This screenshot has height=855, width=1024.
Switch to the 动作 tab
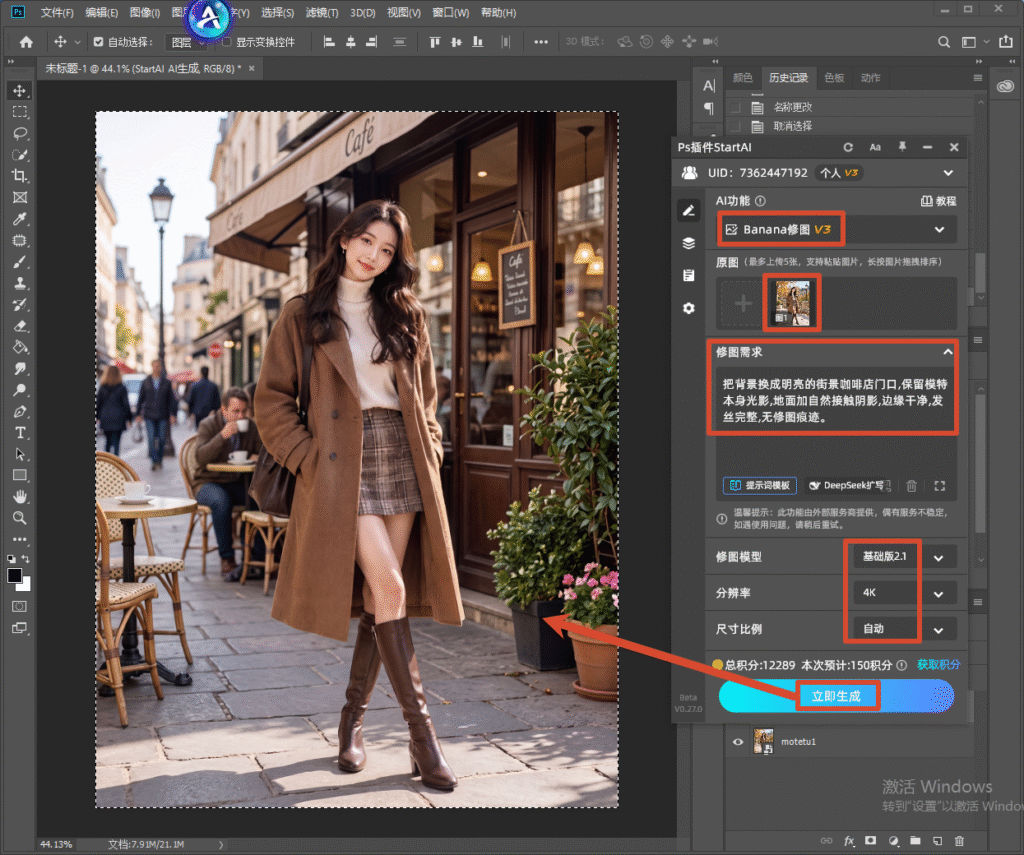[871, 78]
